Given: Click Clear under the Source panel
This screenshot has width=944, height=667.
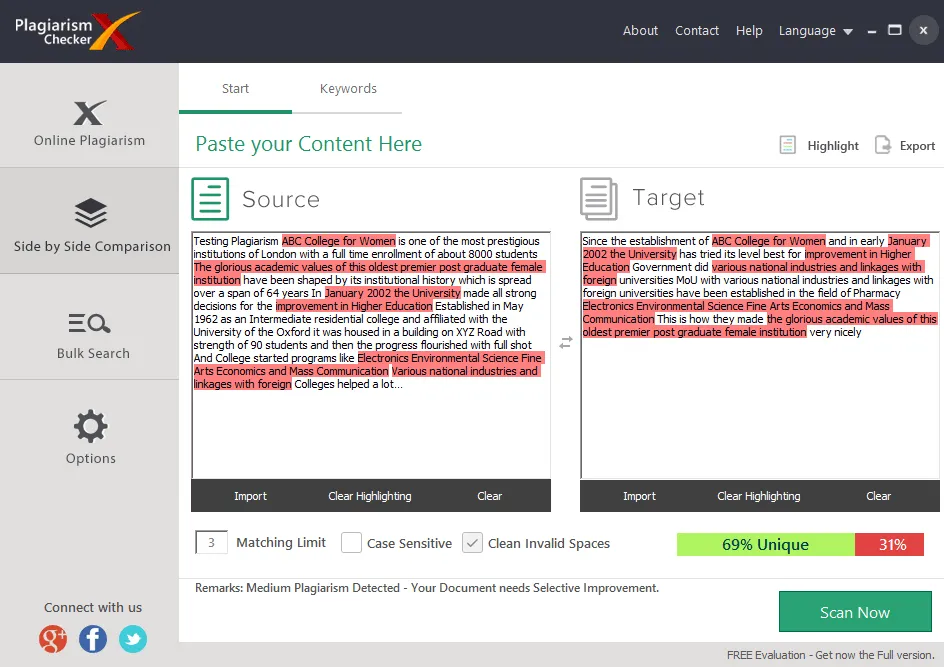Looking at the screenshot, I should tap(489, 496).
